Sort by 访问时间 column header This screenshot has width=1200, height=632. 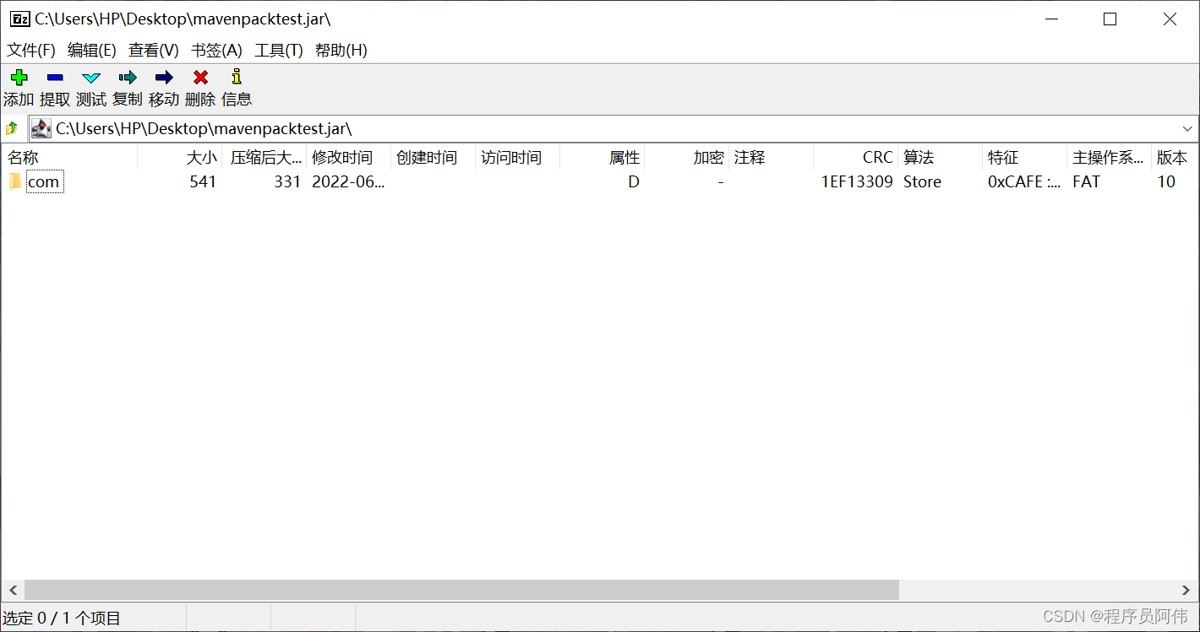point(517,157)
